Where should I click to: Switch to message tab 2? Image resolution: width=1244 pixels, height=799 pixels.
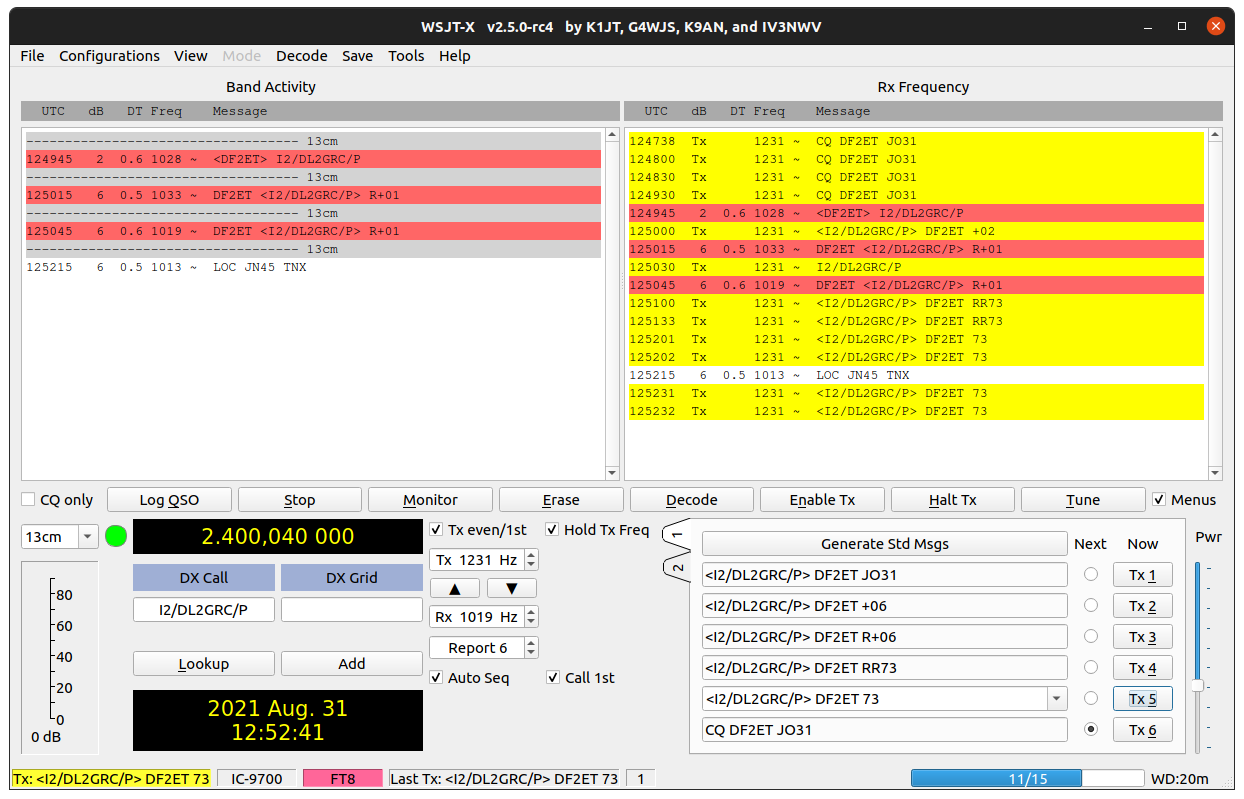point(676,568)
